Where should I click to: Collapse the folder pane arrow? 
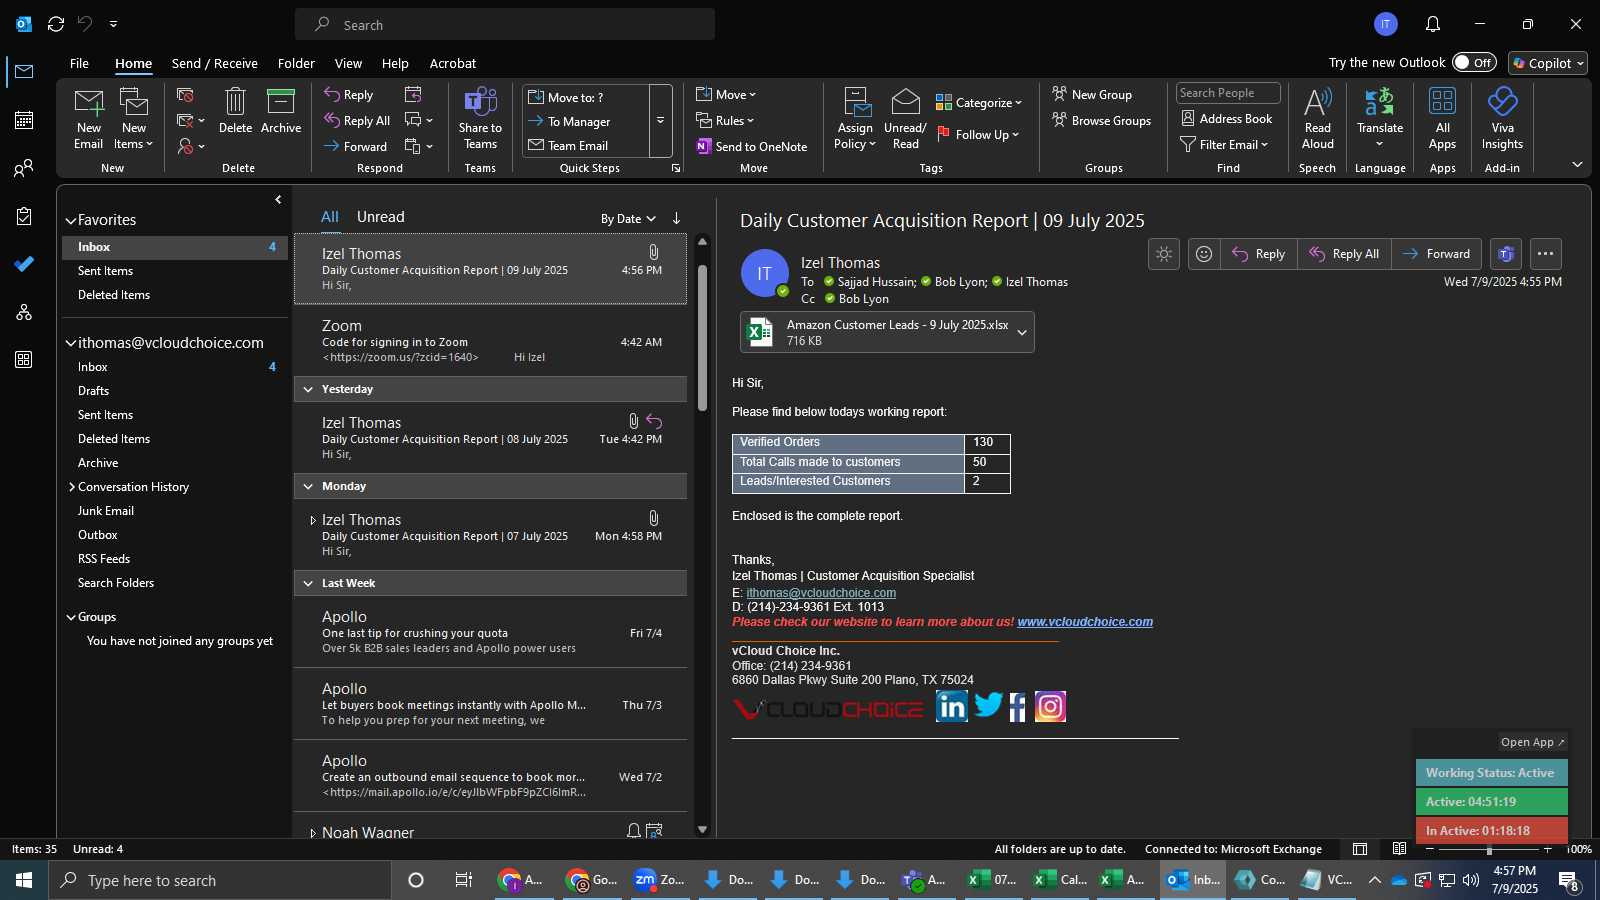click(278, 200)
